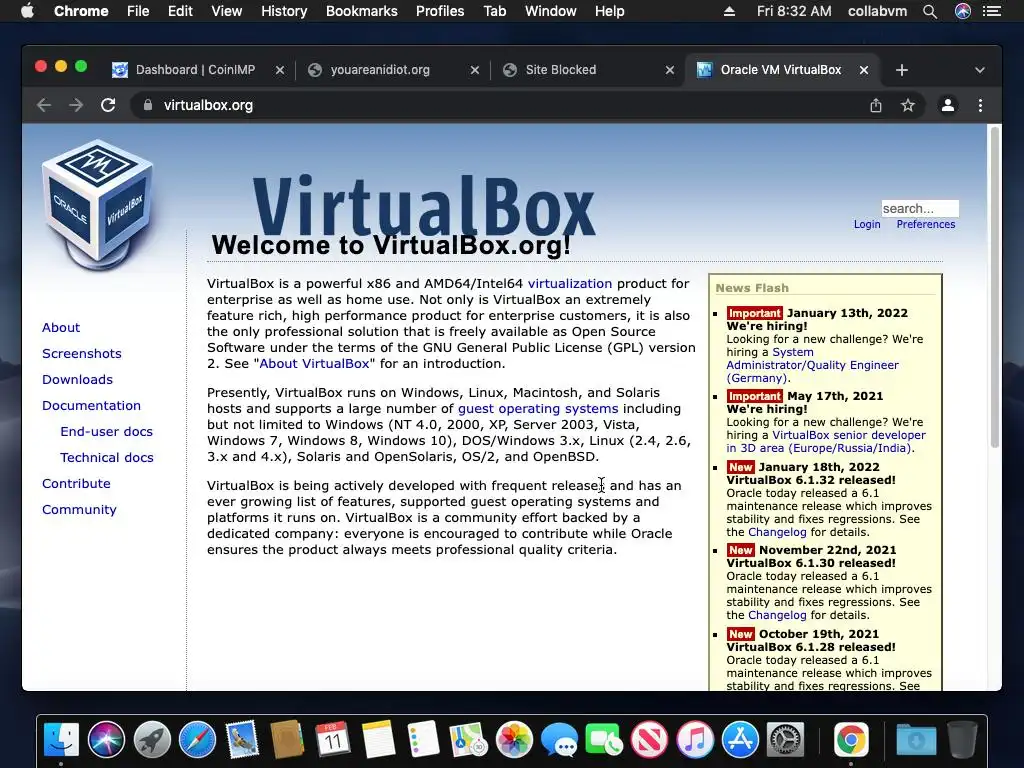Click the browser back arrow

tap(44, 105)
